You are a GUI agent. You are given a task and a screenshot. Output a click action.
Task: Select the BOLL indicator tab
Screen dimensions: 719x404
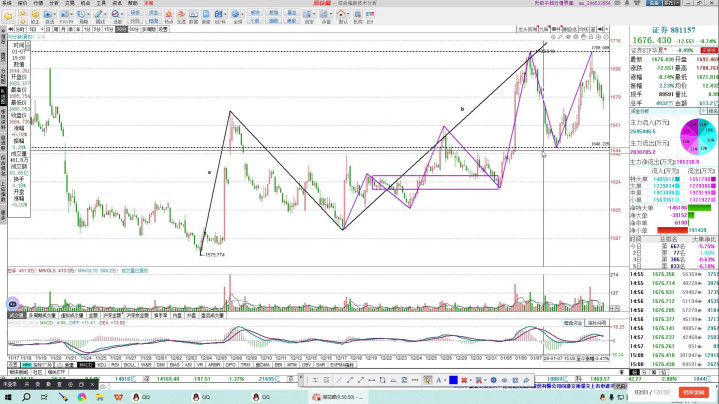[x=131, y=365]
